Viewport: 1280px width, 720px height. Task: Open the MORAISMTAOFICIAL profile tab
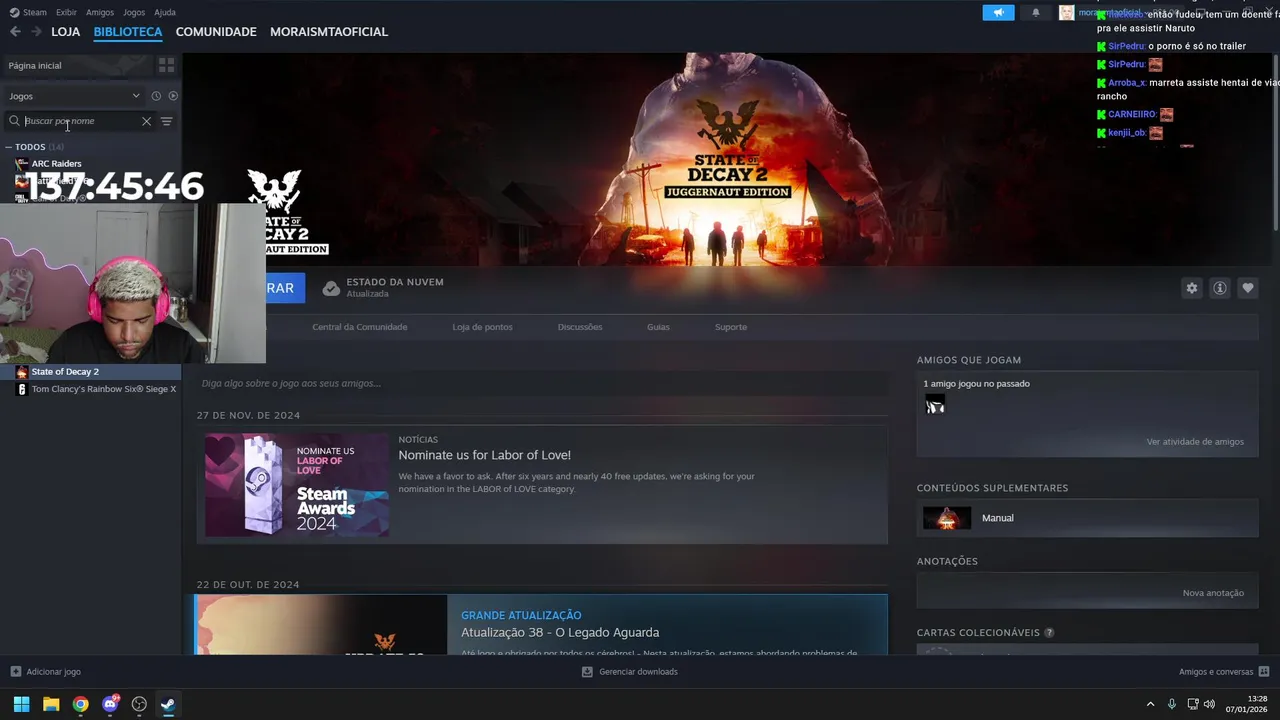click(329, 32)
